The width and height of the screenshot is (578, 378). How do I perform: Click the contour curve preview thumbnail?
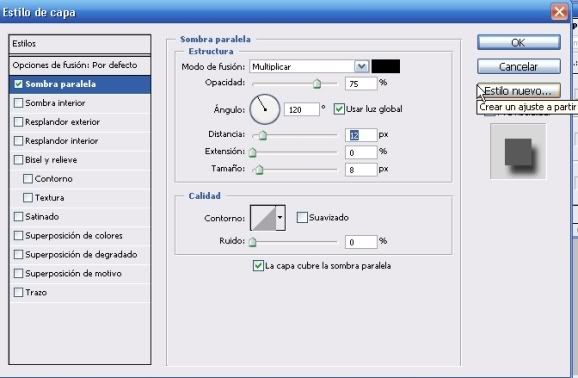263,218
